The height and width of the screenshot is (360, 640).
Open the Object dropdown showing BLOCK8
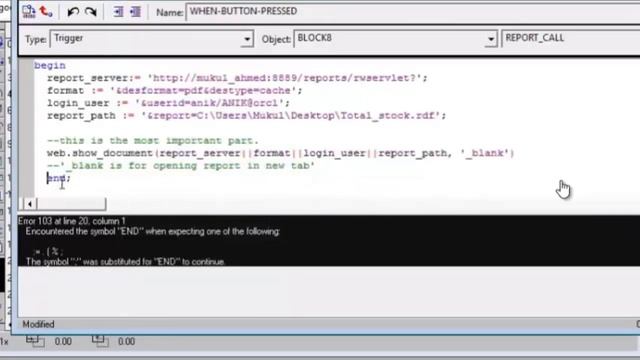491,39
